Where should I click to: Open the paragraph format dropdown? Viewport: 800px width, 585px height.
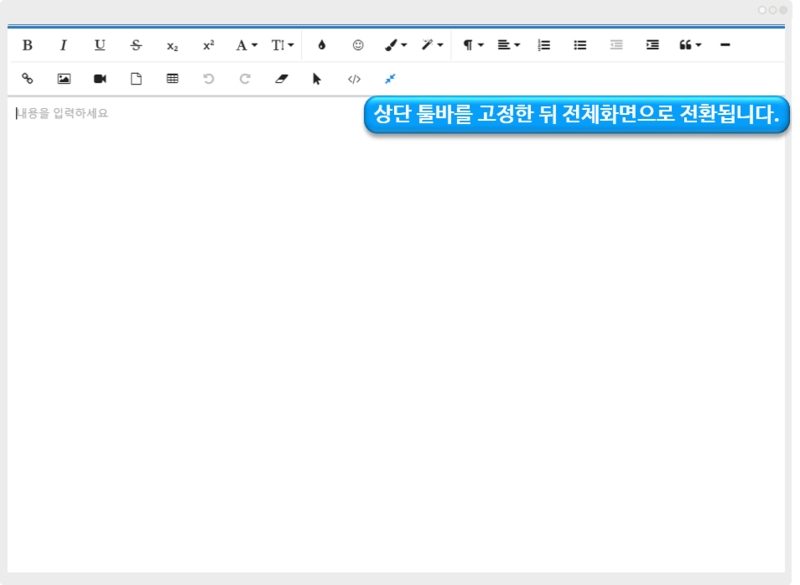[x=473, y=45]
